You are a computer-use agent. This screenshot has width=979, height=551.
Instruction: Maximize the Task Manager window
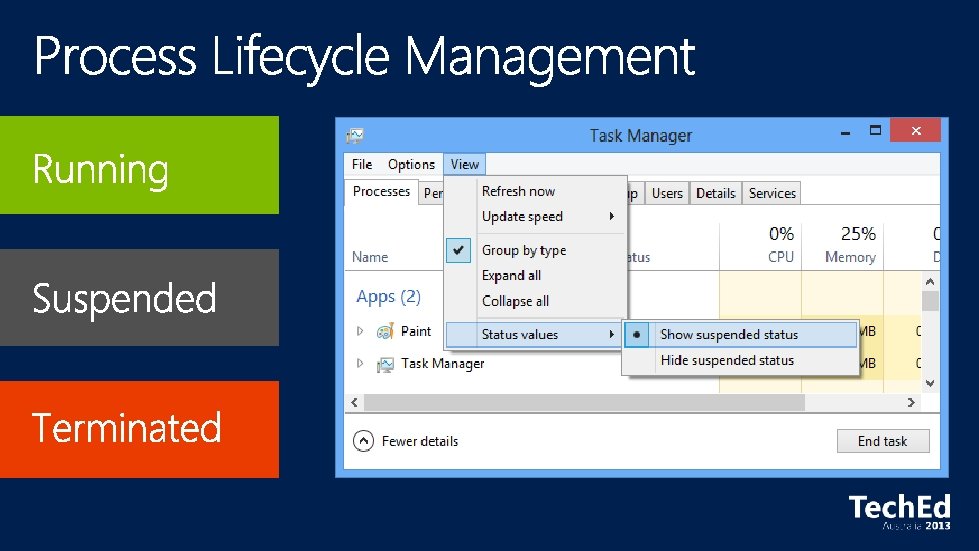pos(875,130)
